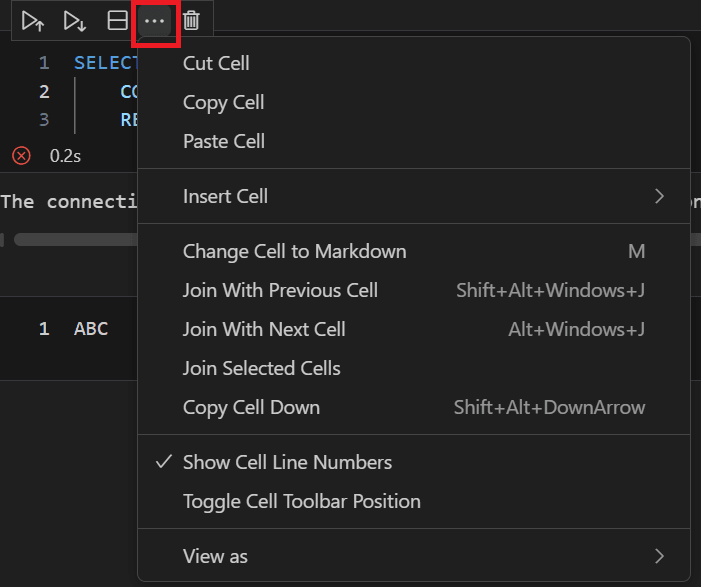The height and width of the screenshot is (587, 701).
Task: Select Toggle Cell Toolbar Position
Action: 301,501
